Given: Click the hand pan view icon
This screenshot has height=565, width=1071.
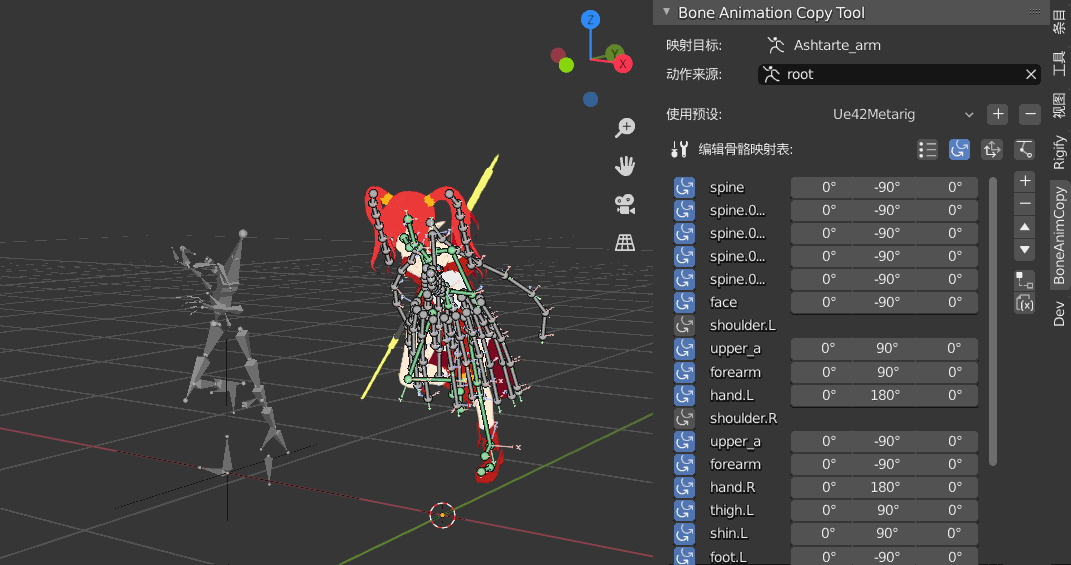Looking at the screenshot, I should tap(625, 165).
